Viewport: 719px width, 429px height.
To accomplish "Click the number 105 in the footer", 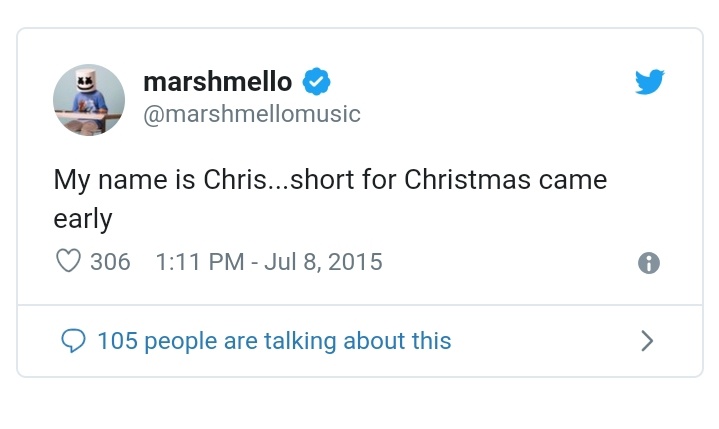I will tap(118, 341).
